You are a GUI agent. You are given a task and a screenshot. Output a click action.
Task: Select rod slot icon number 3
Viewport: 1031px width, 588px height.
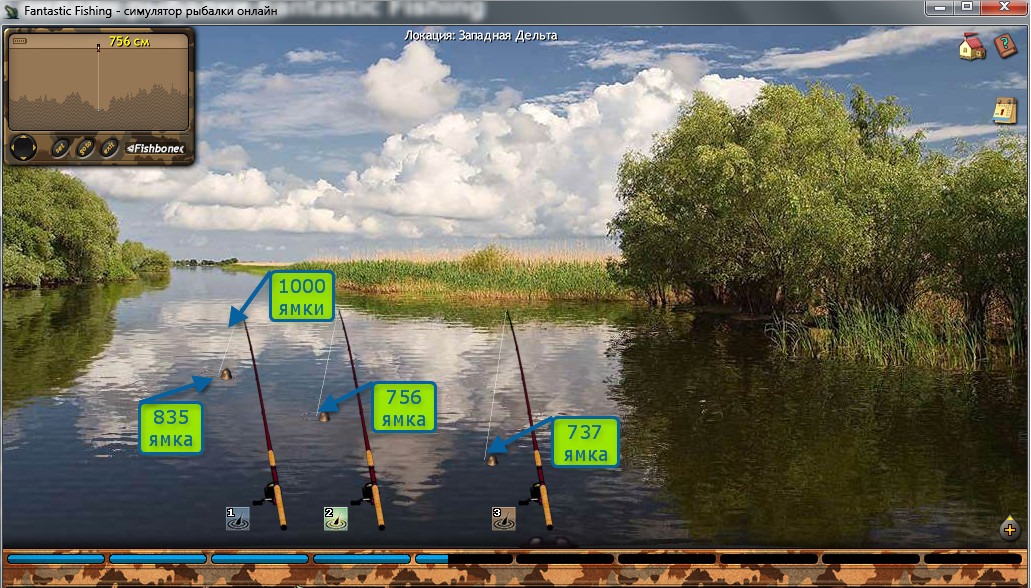[504, 518]
